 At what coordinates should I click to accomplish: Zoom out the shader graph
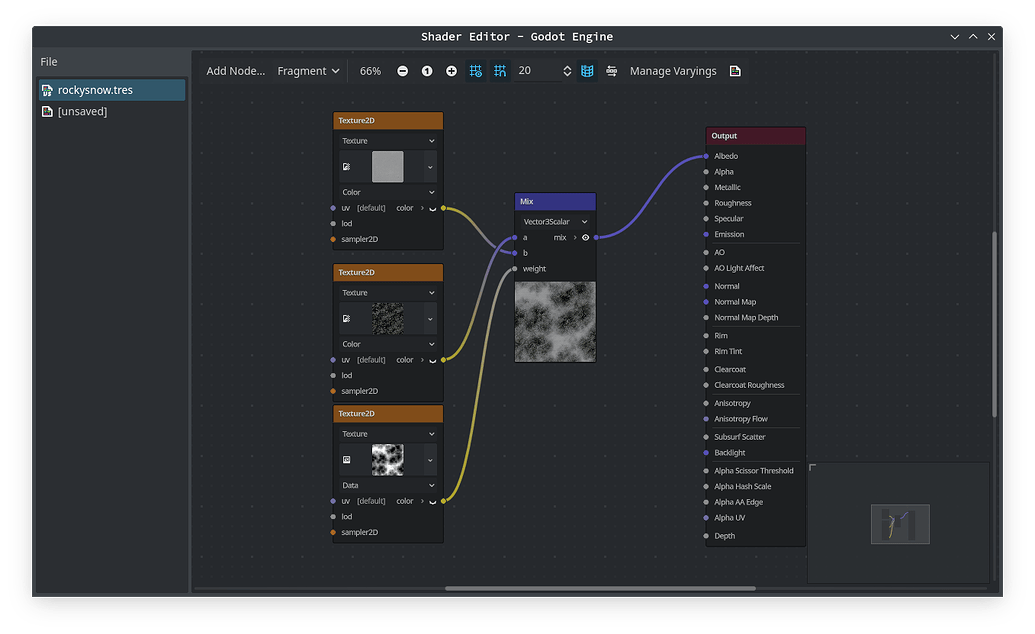point(402,71)
